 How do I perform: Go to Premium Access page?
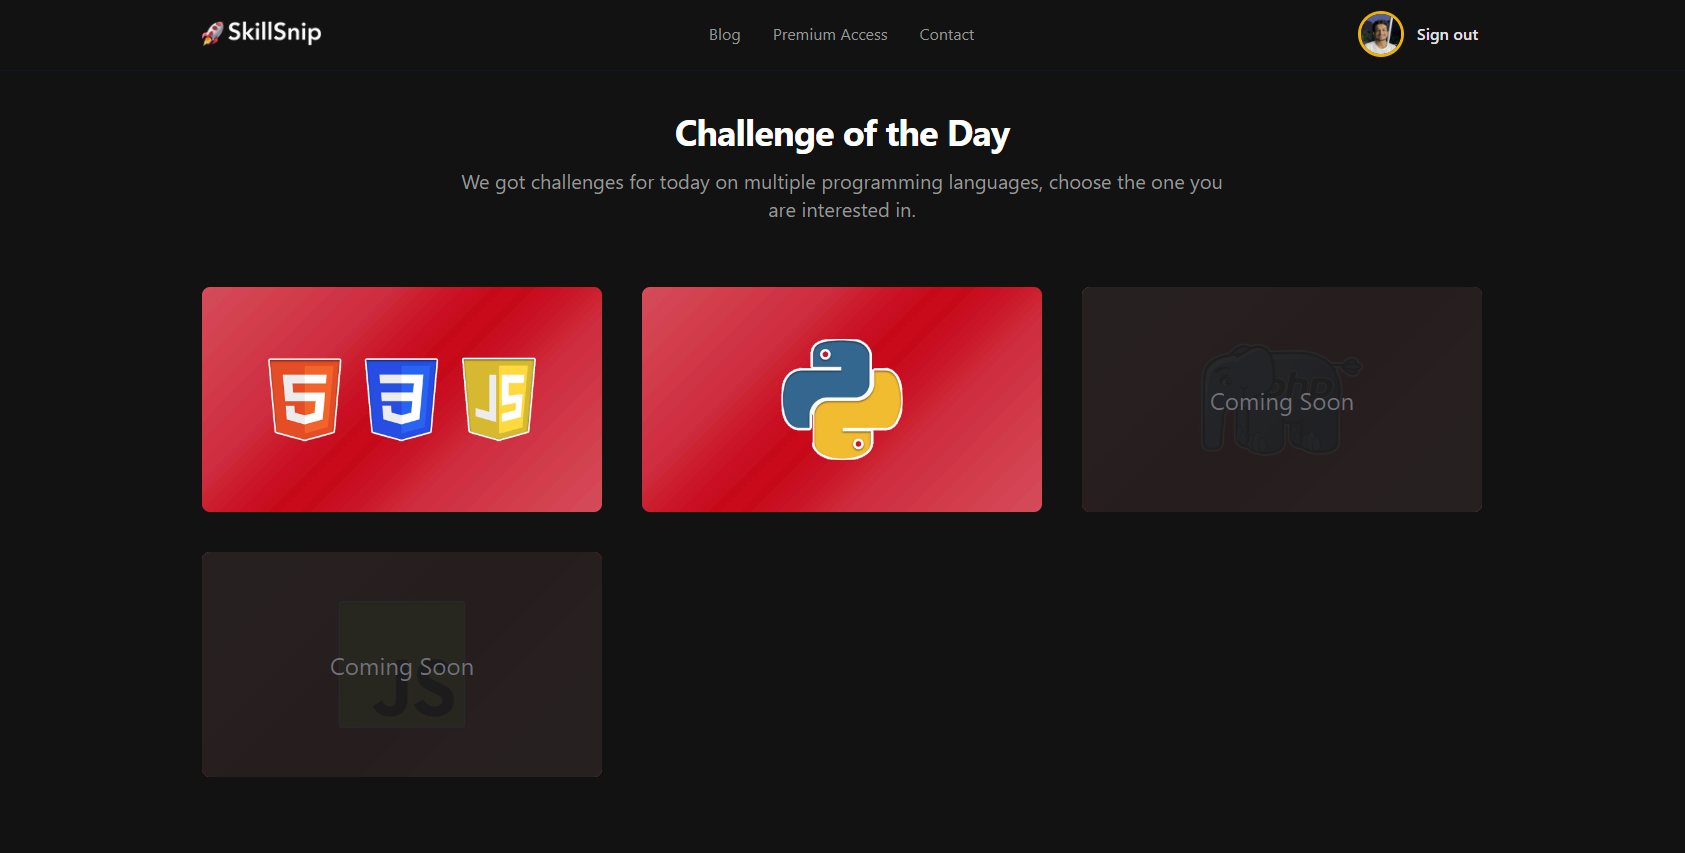pyautogui.click(x=830, y=35)
